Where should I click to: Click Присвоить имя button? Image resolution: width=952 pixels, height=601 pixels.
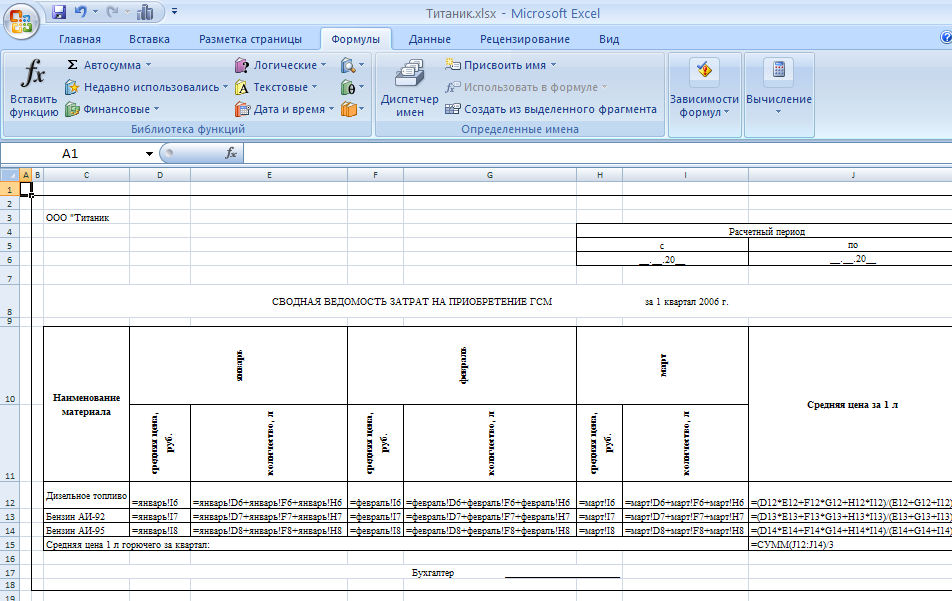[x=501, y=65]
